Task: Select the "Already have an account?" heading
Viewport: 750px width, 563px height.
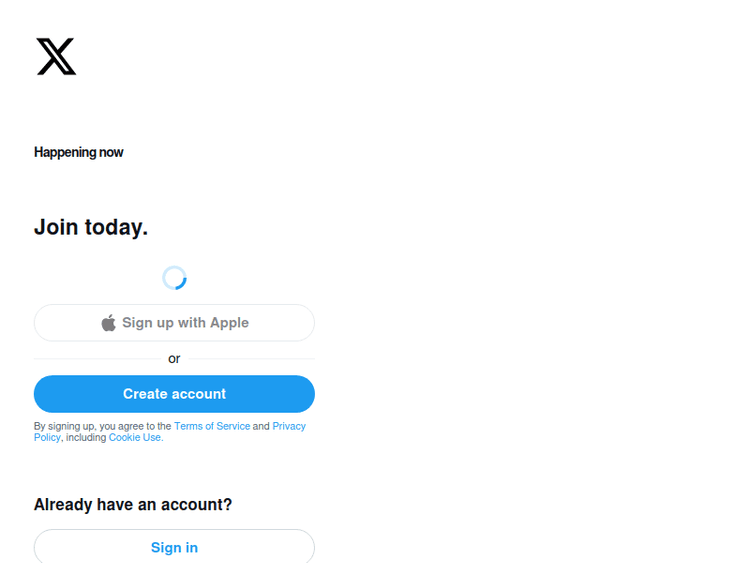Action: (133, 505)
